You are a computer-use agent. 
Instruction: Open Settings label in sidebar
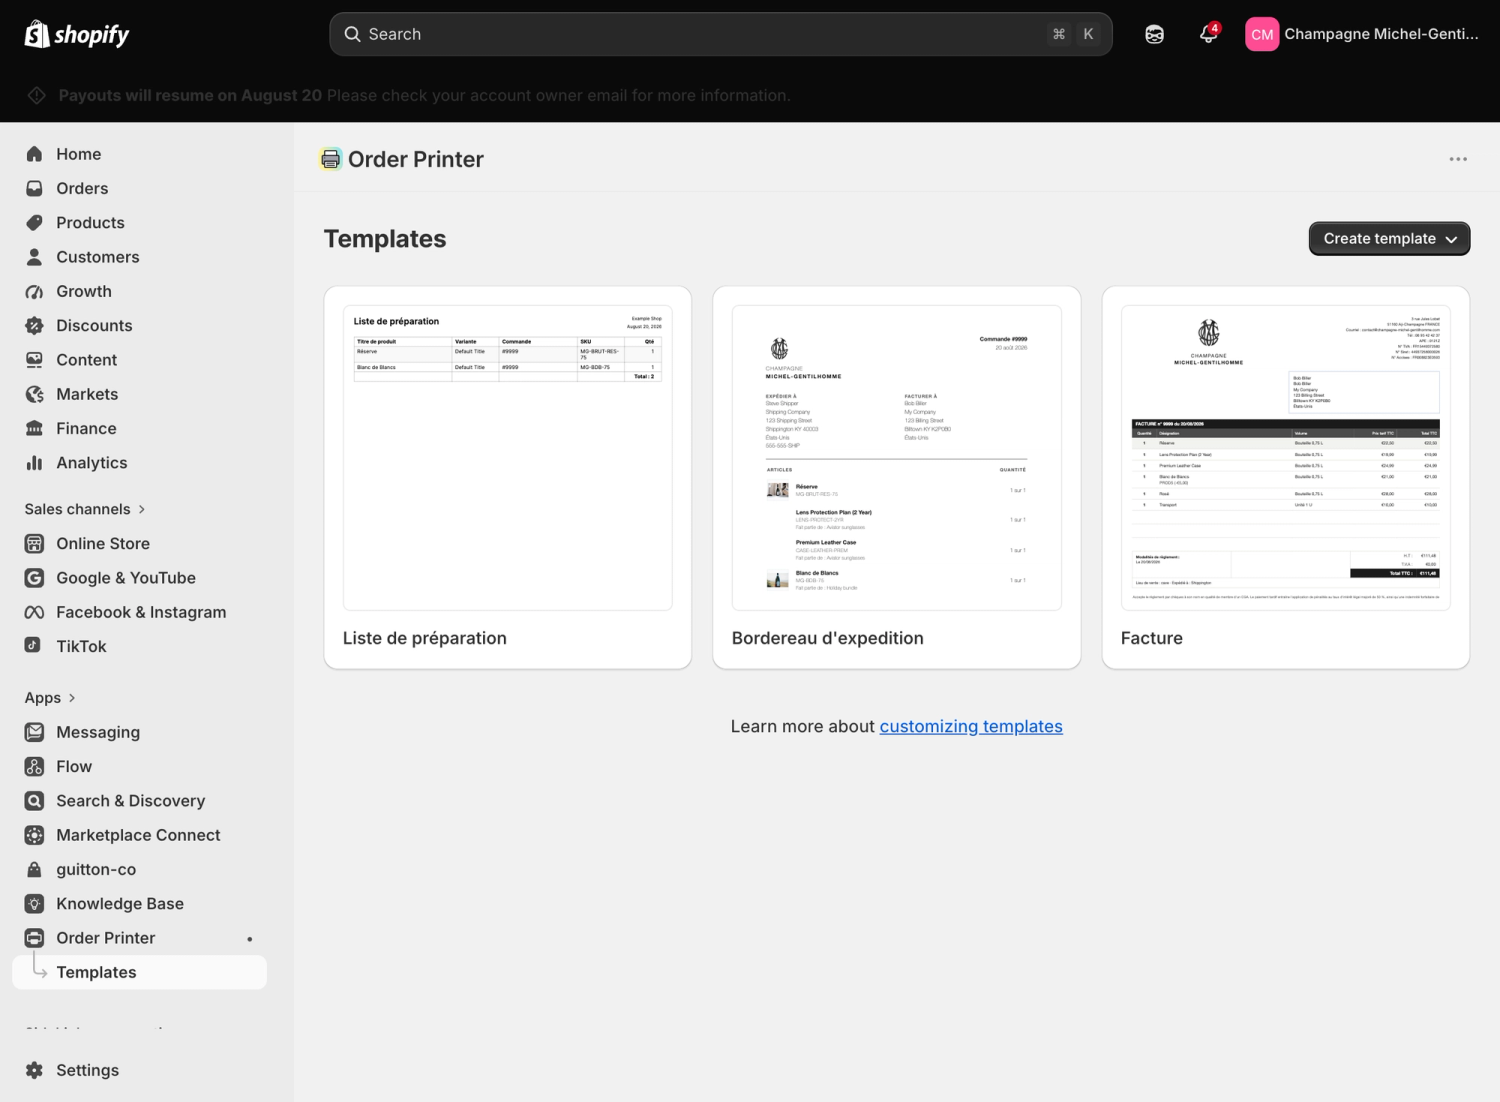pos(87,1070)
